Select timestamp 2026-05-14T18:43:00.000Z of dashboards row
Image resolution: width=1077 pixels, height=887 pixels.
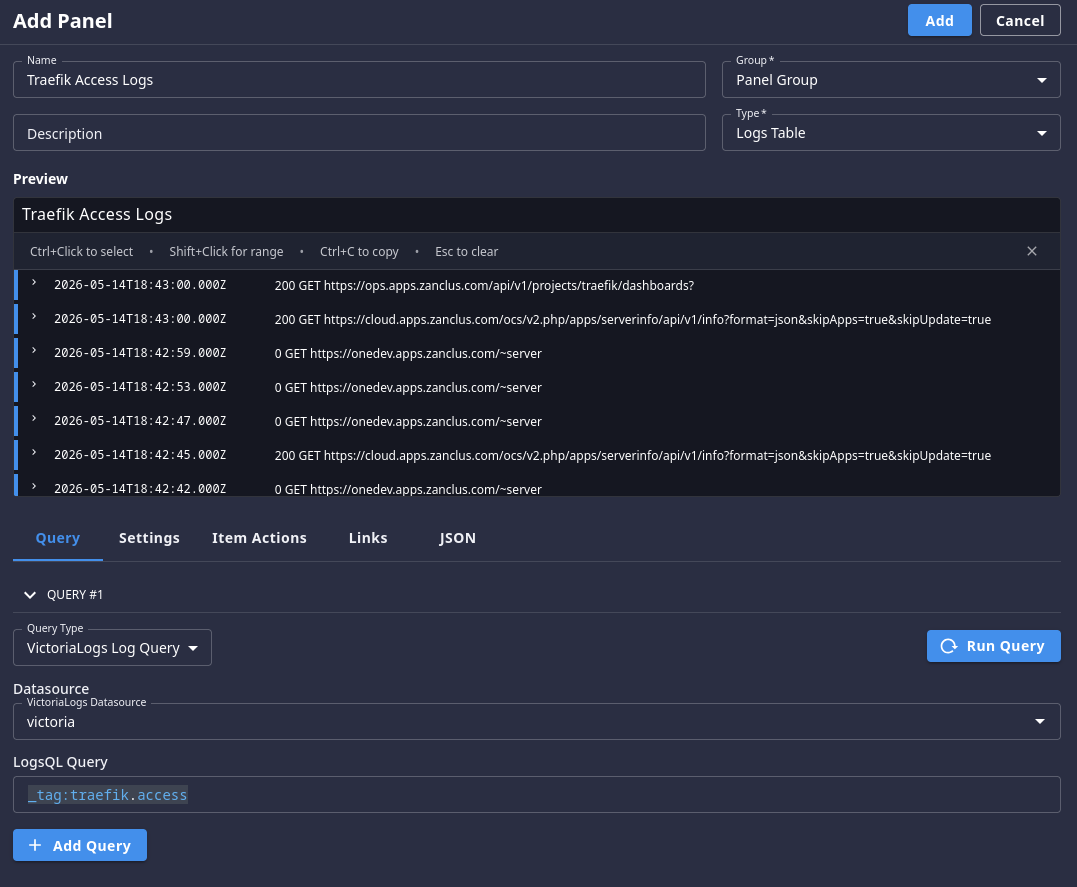(140, 285)
